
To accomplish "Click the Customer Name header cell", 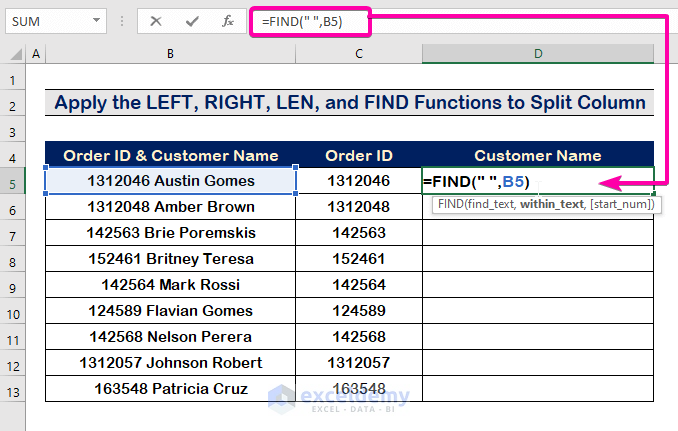I will tap(537, 155).
